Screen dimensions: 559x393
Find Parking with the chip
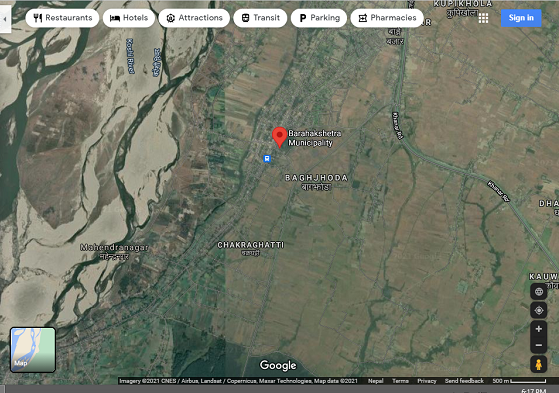[x=319, y=18]
